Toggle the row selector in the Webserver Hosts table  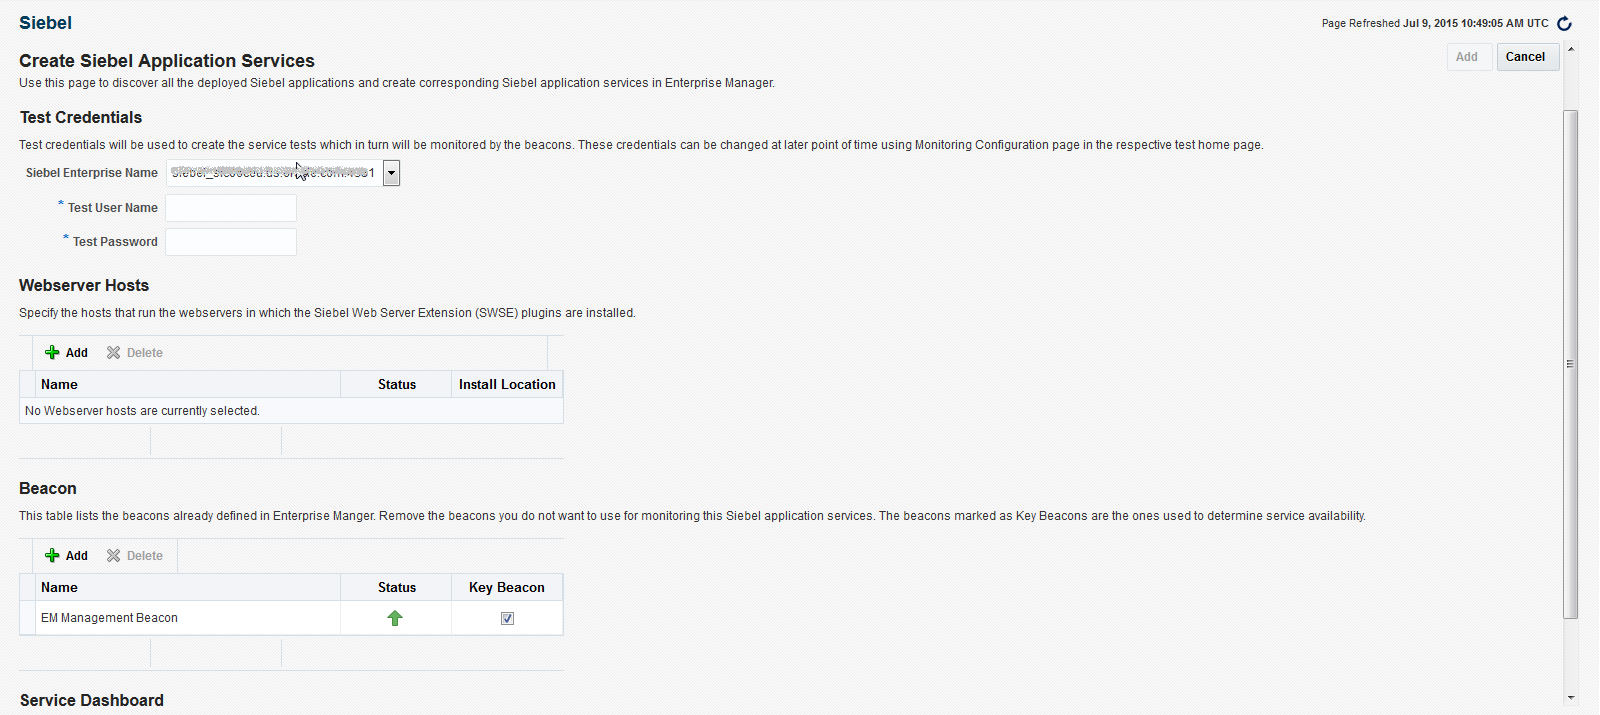pyautogui.click(x=28, y=384)
